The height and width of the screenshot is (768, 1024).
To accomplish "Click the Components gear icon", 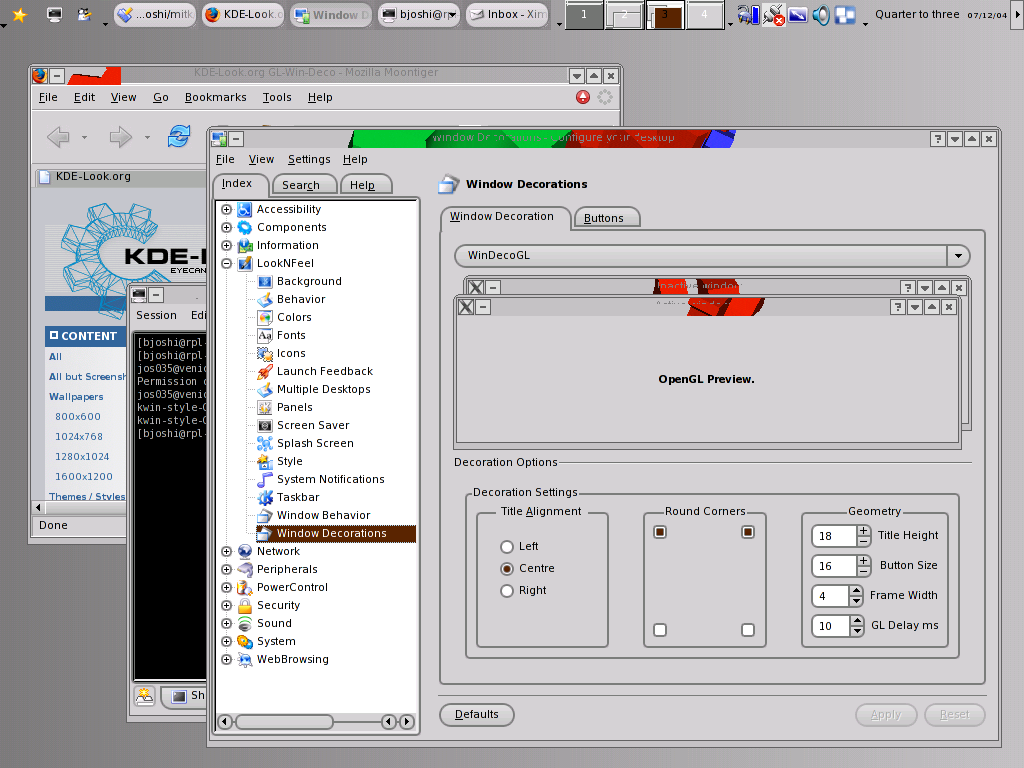I will coord(245,227).
